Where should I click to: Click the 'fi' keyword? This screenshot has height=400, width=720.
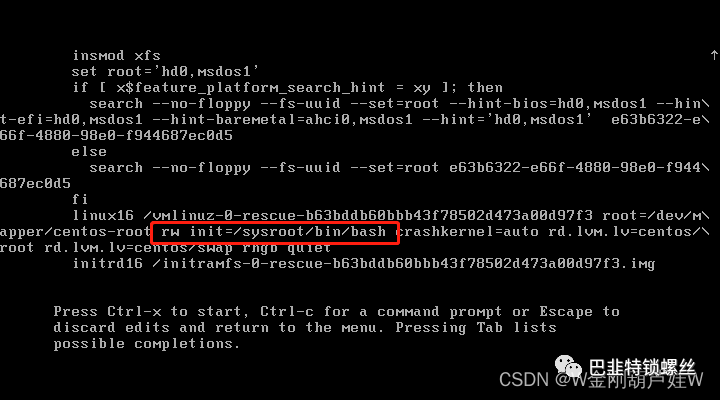(80, 199)
